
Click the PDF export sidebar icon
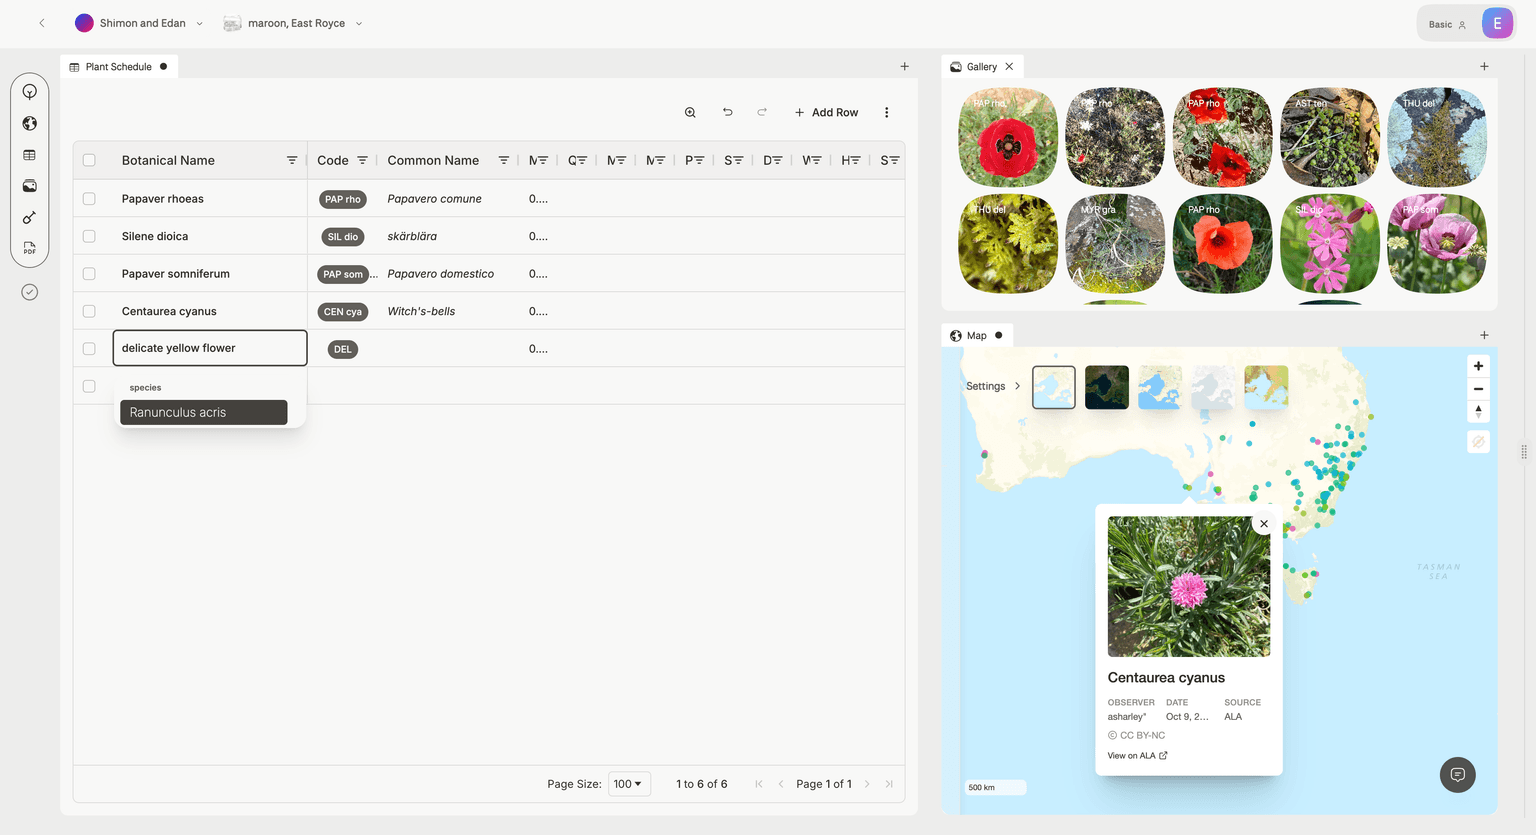tap(30, 248)
